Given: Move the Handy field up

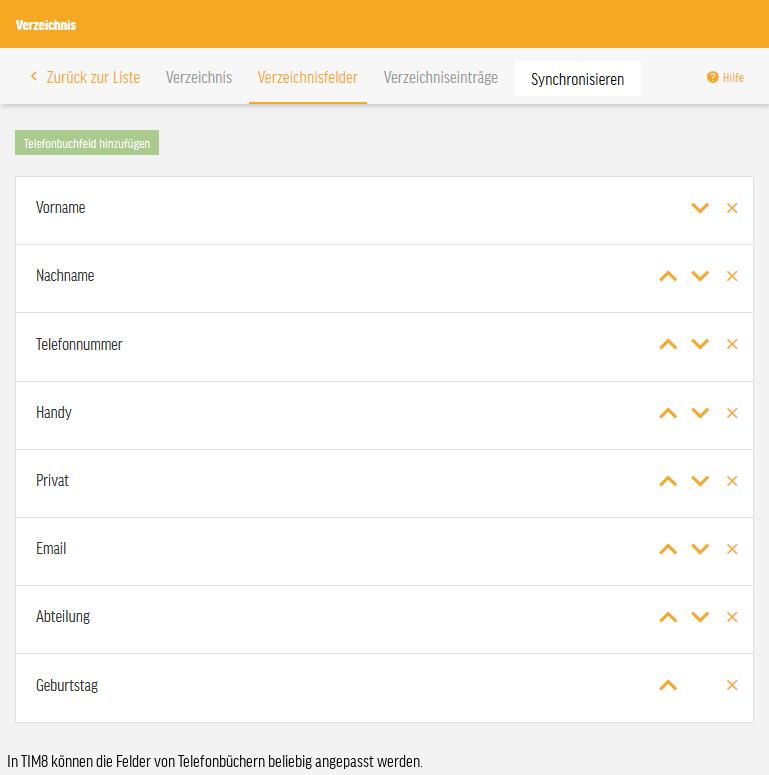Looking at the screenshot, I should 668,413.
